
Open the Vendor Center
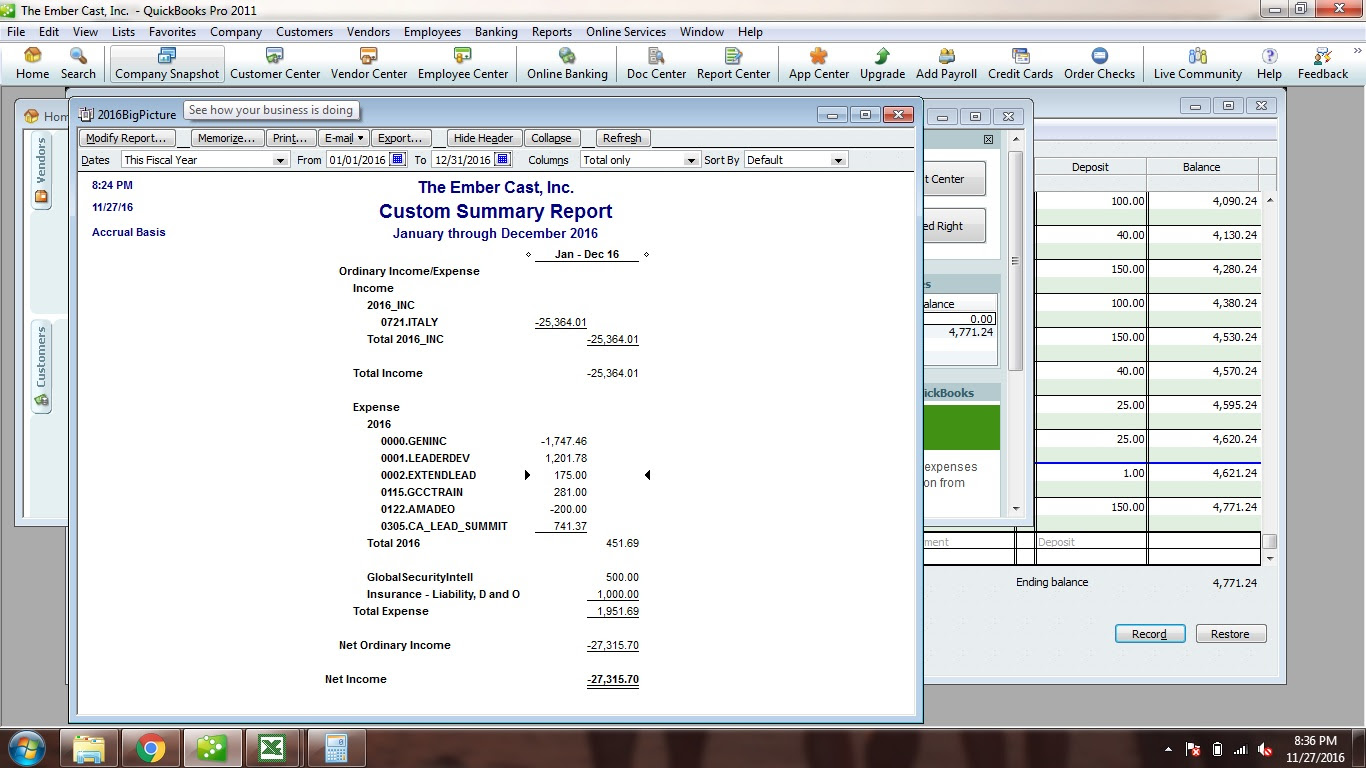coord(369,64)
